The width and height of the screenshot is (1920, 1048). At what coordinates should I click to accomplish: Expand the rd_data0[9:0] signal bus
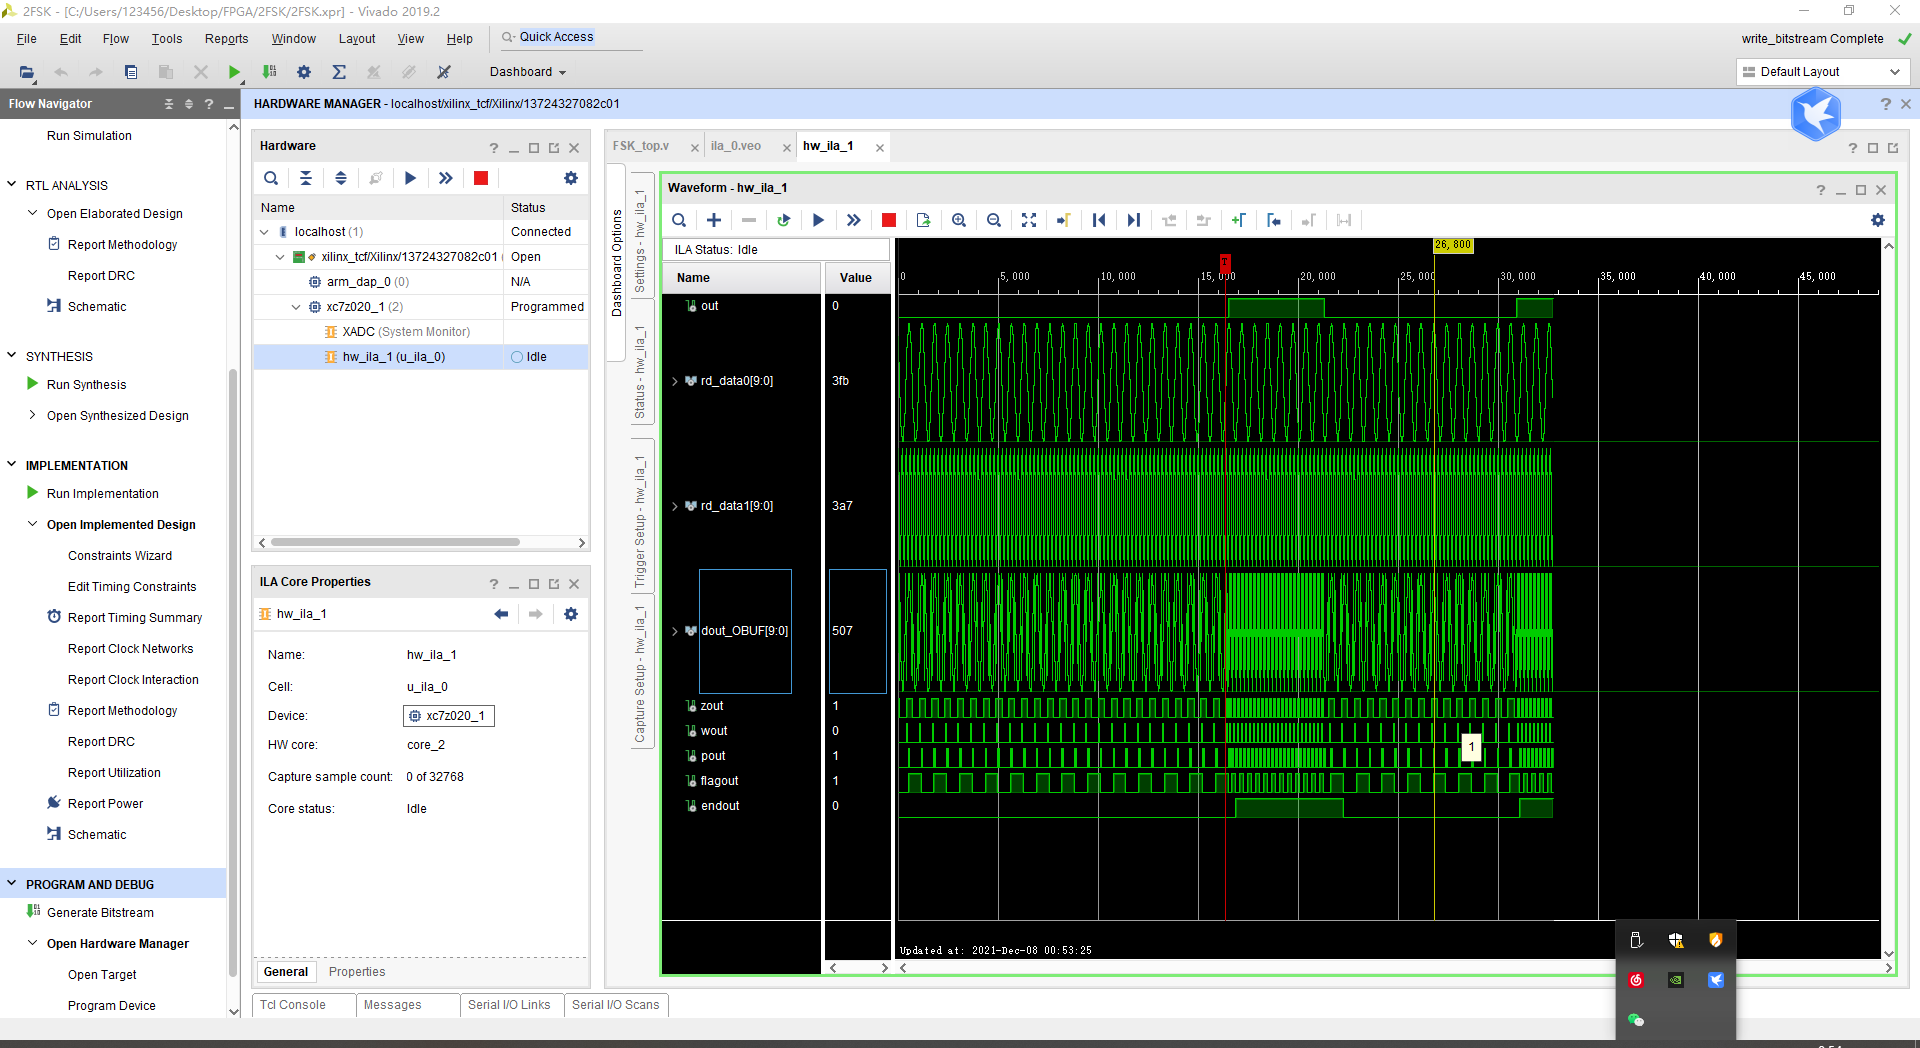[675, 381]
